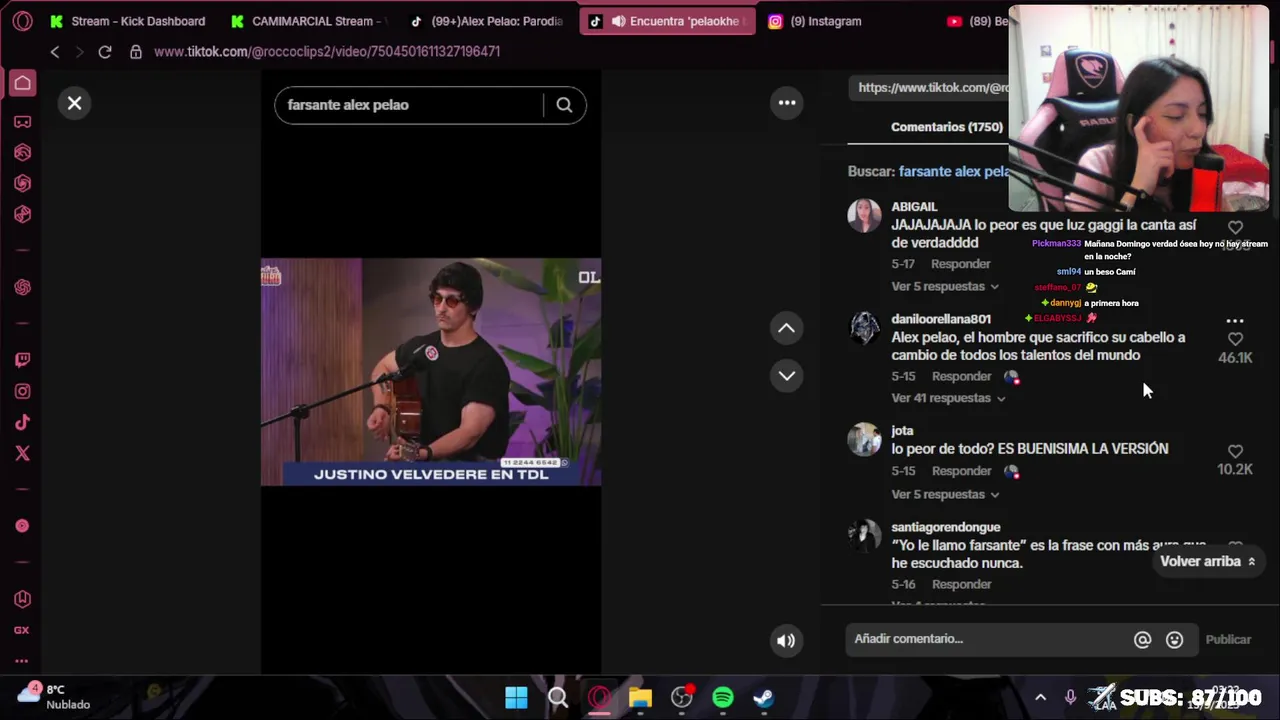Open the Comentarios (1750) tab
This screenshot has height=720, width=1280.
point(947,127)
